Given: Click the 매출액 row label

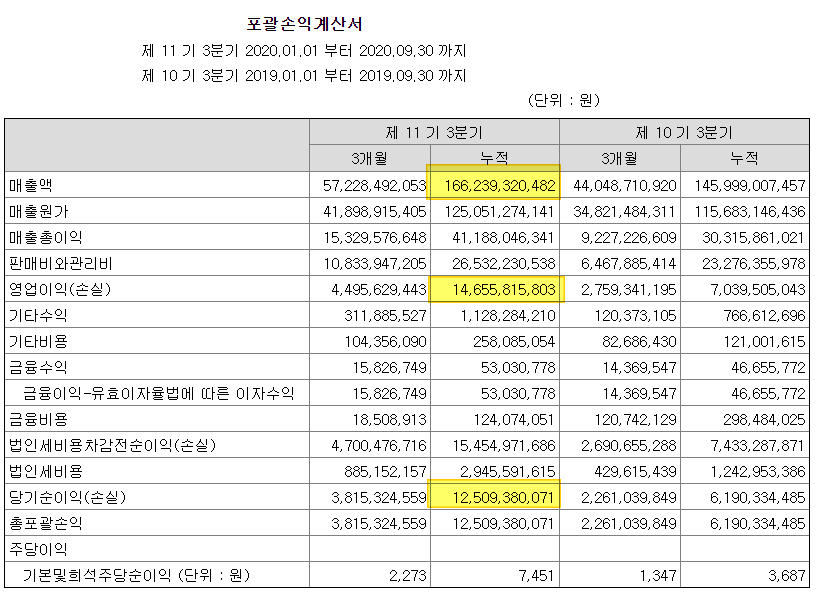Looking at the screenshot, I should coord(30,185).
